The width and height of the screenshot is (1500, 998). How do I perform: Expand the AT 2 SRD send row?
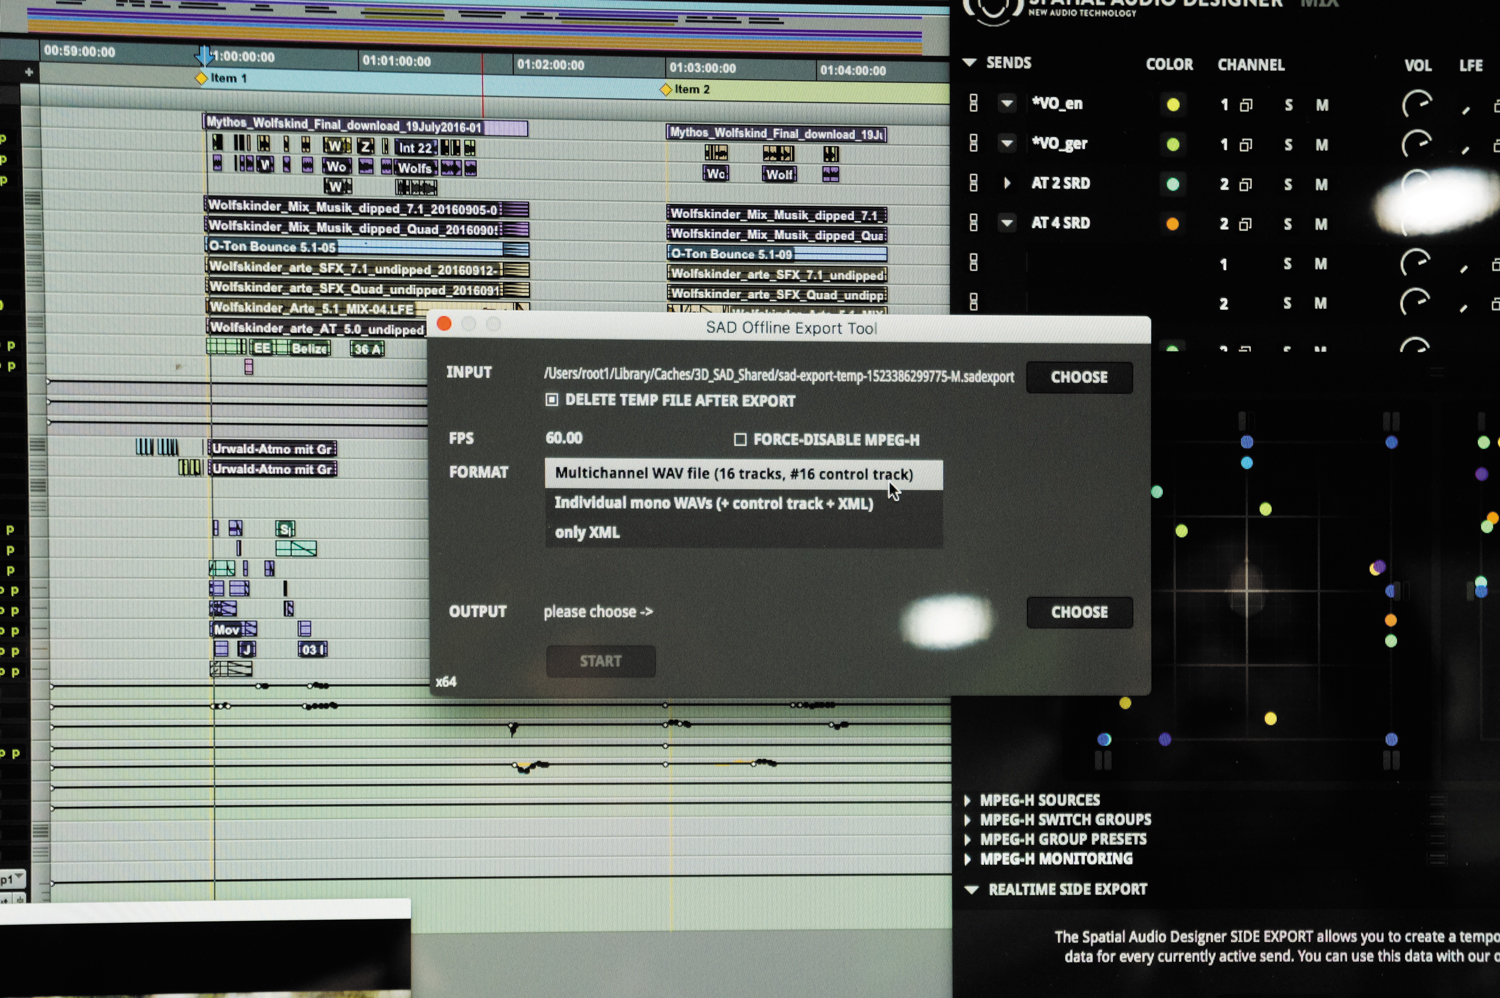click(x=1007, y=183)
